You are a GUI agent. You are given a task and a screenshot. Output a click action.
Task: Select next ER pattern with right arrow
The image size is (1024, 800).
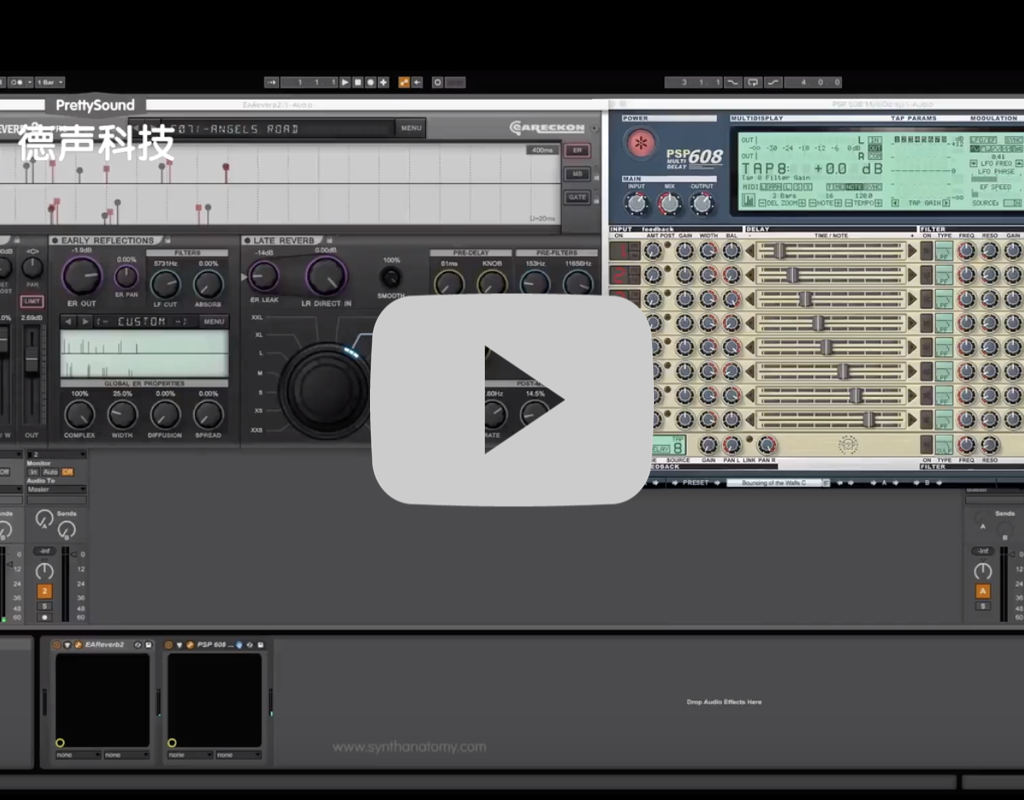click(85, 321)
